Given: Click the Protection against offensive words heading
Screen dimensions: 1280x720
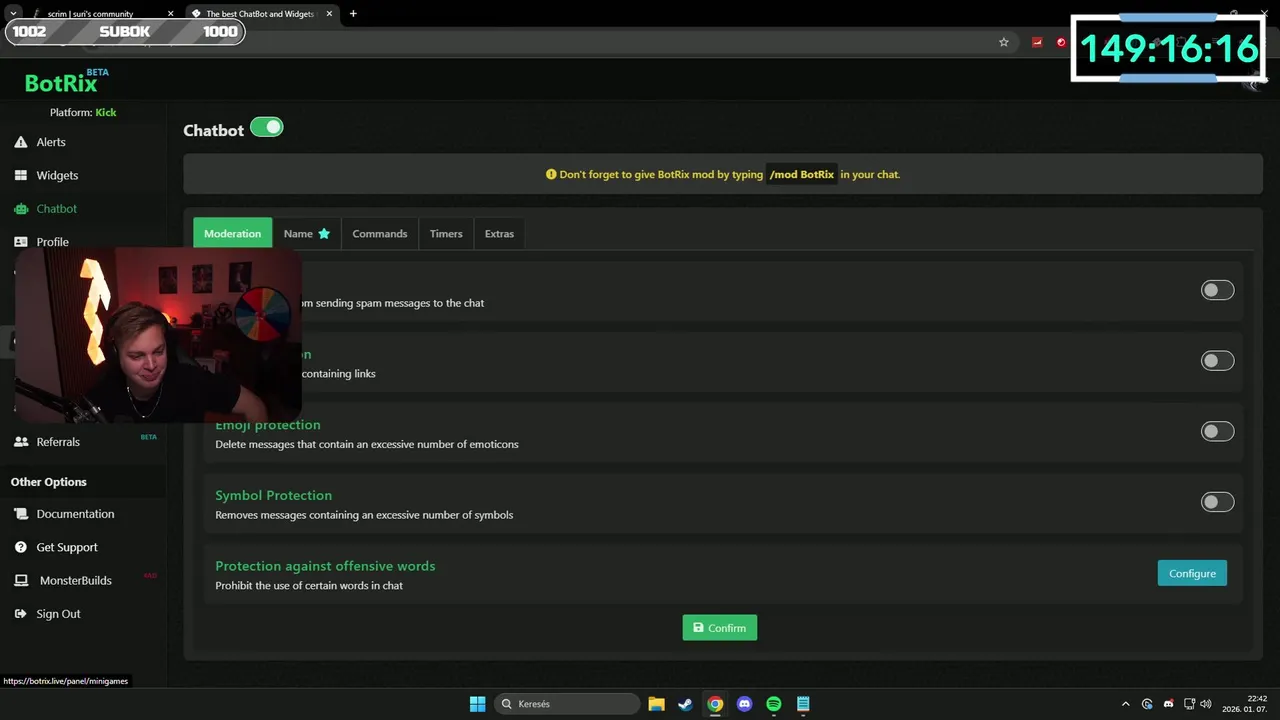Looking at the screenshot, I should (x=325, y=566).
